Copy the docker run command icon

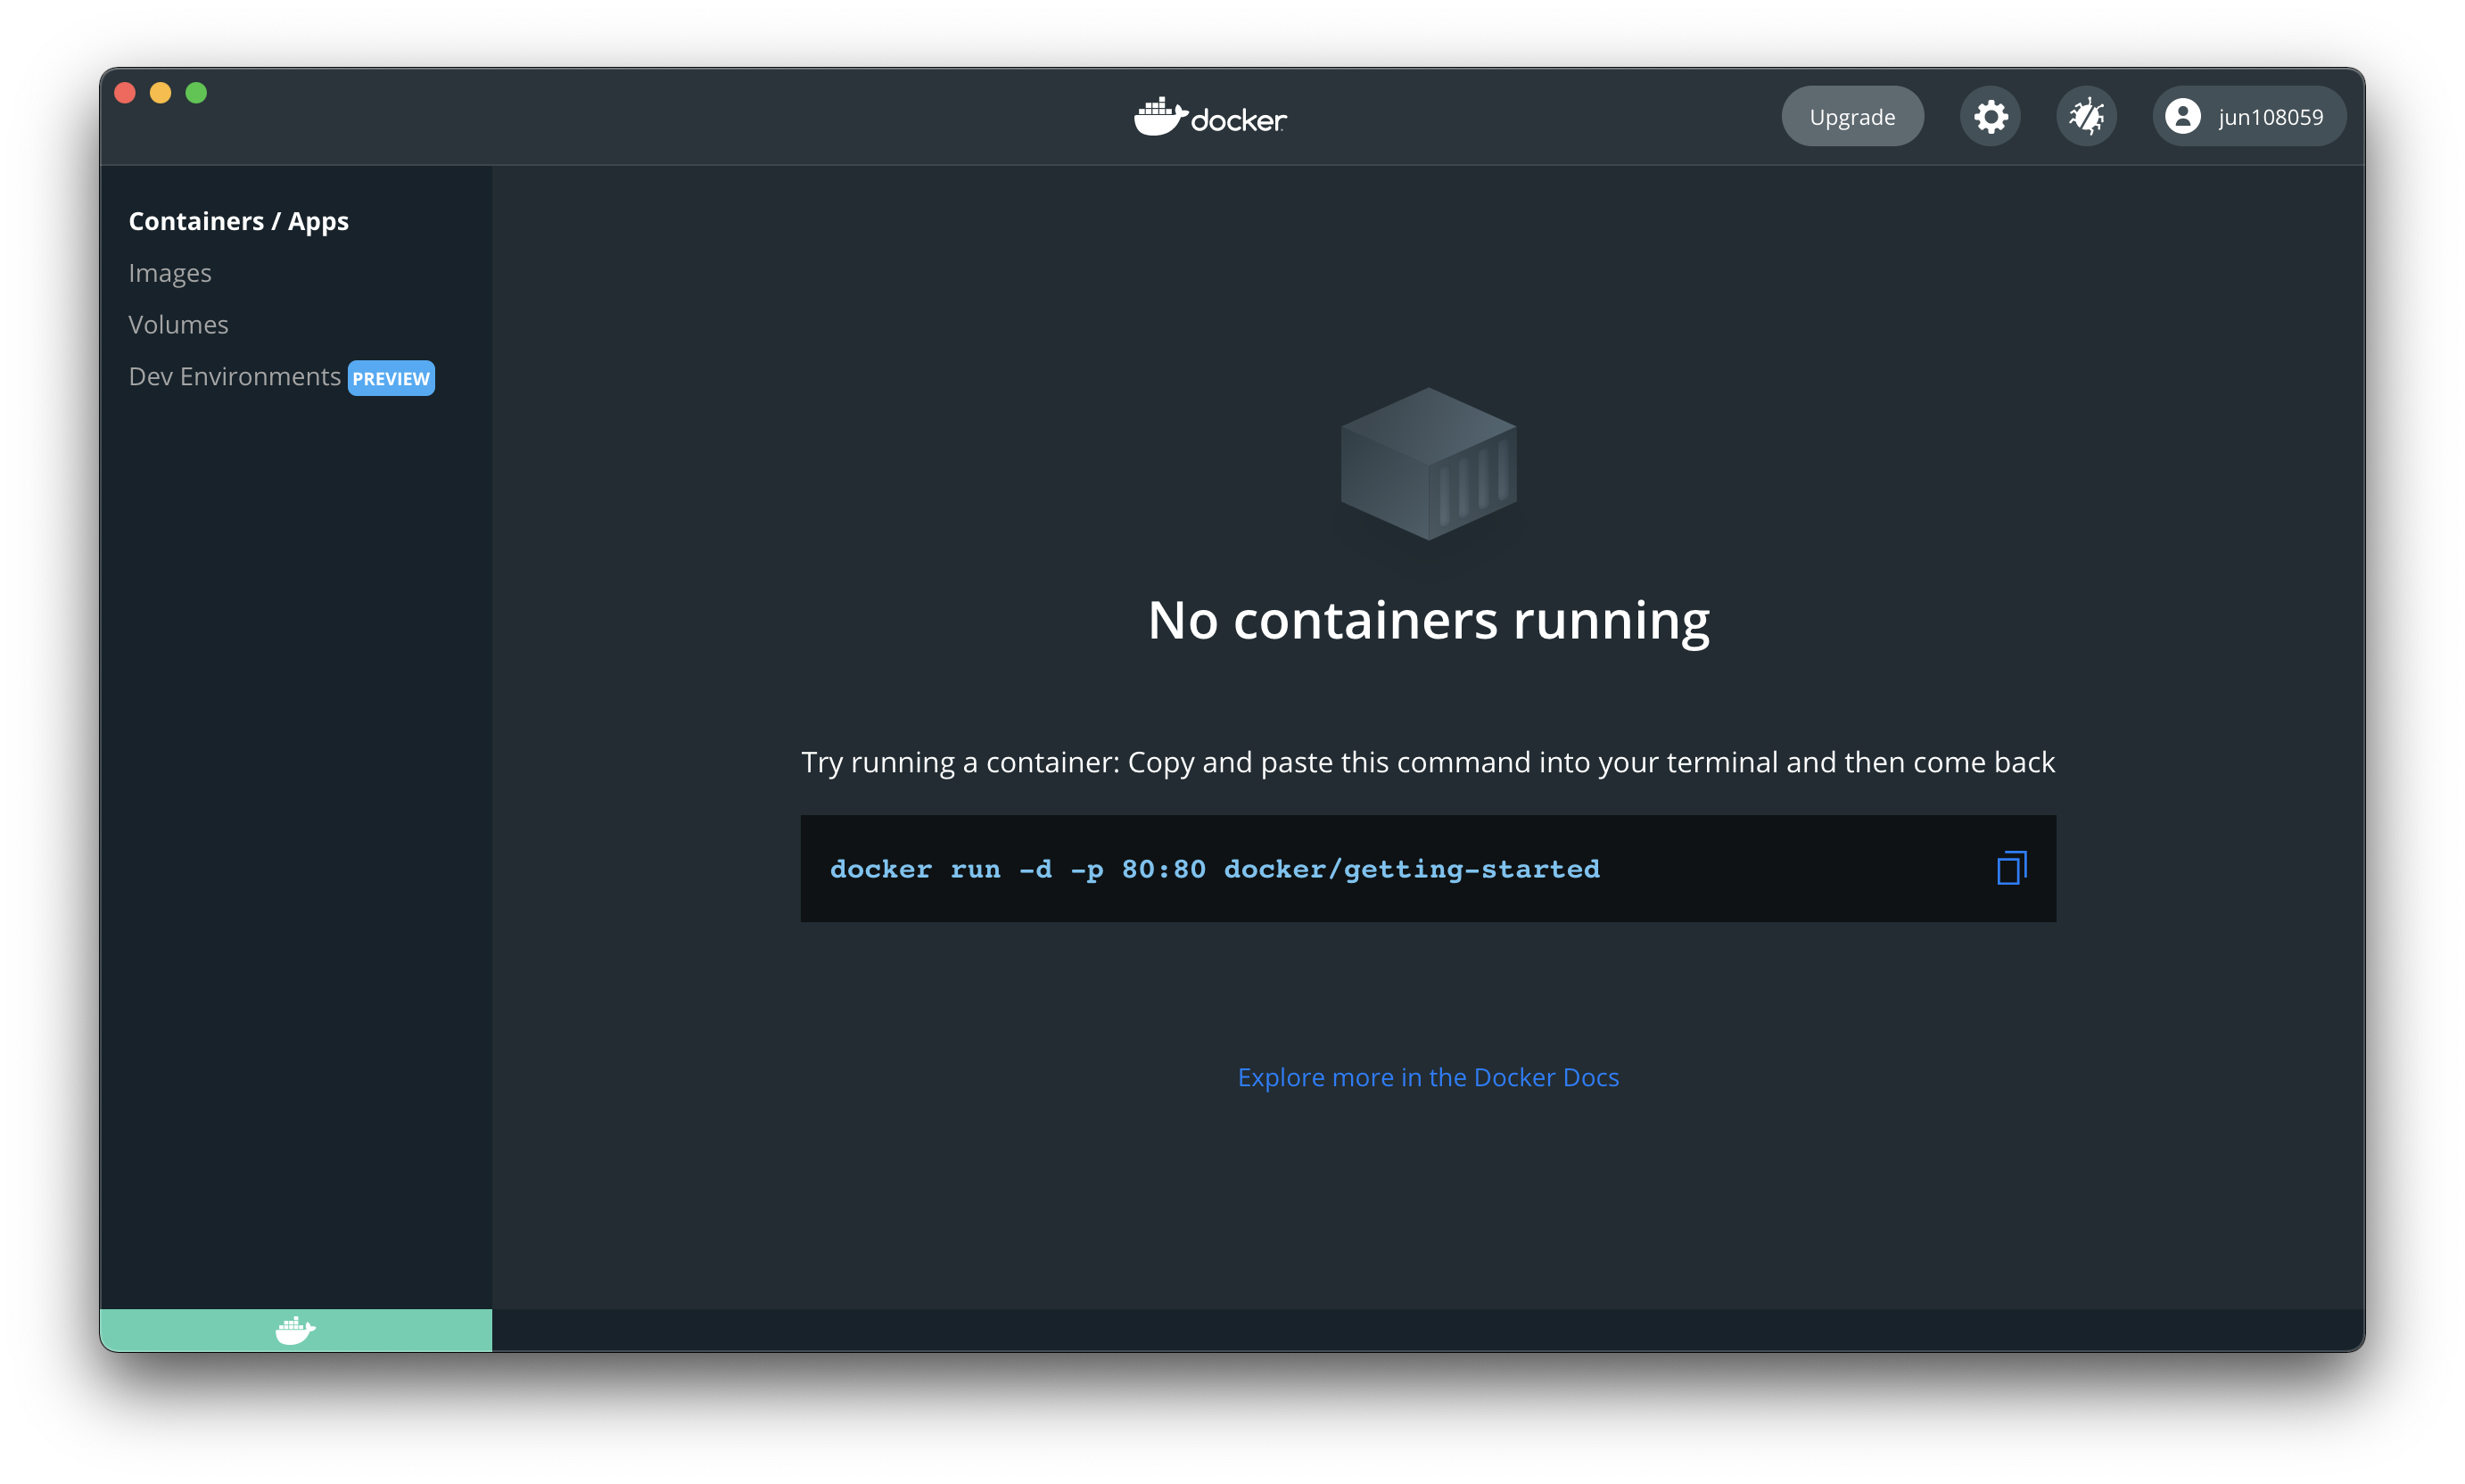tap(2011, 868)
